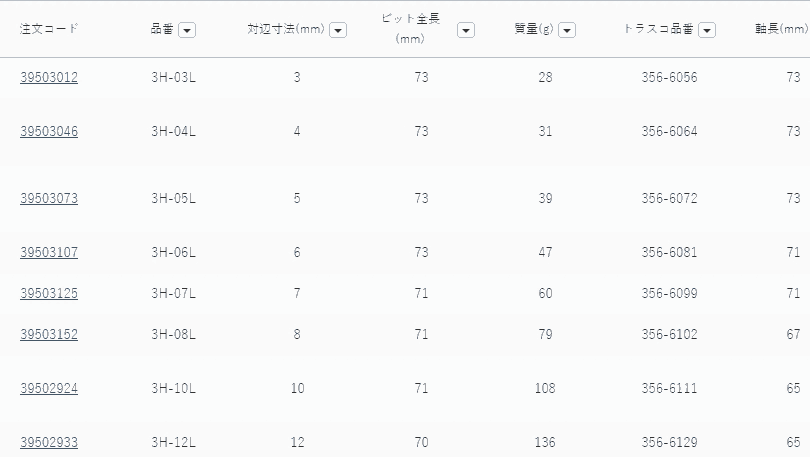Image resolution: width=810 pixels, height=457 pixels.
Task: Open order code link 39502924
Action: coord(49,387)
